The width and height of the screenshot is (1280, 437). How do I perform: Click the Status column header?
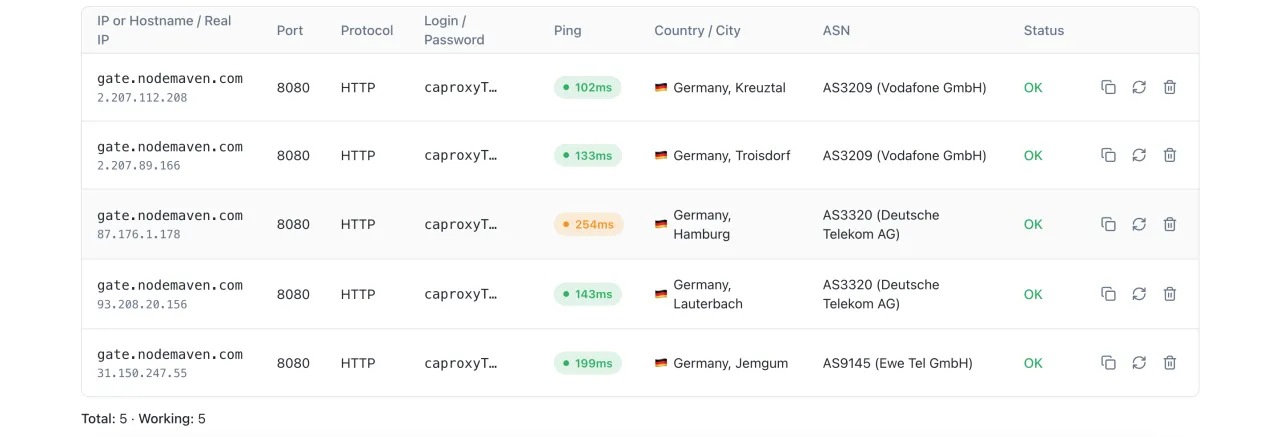pos(1043,30)
